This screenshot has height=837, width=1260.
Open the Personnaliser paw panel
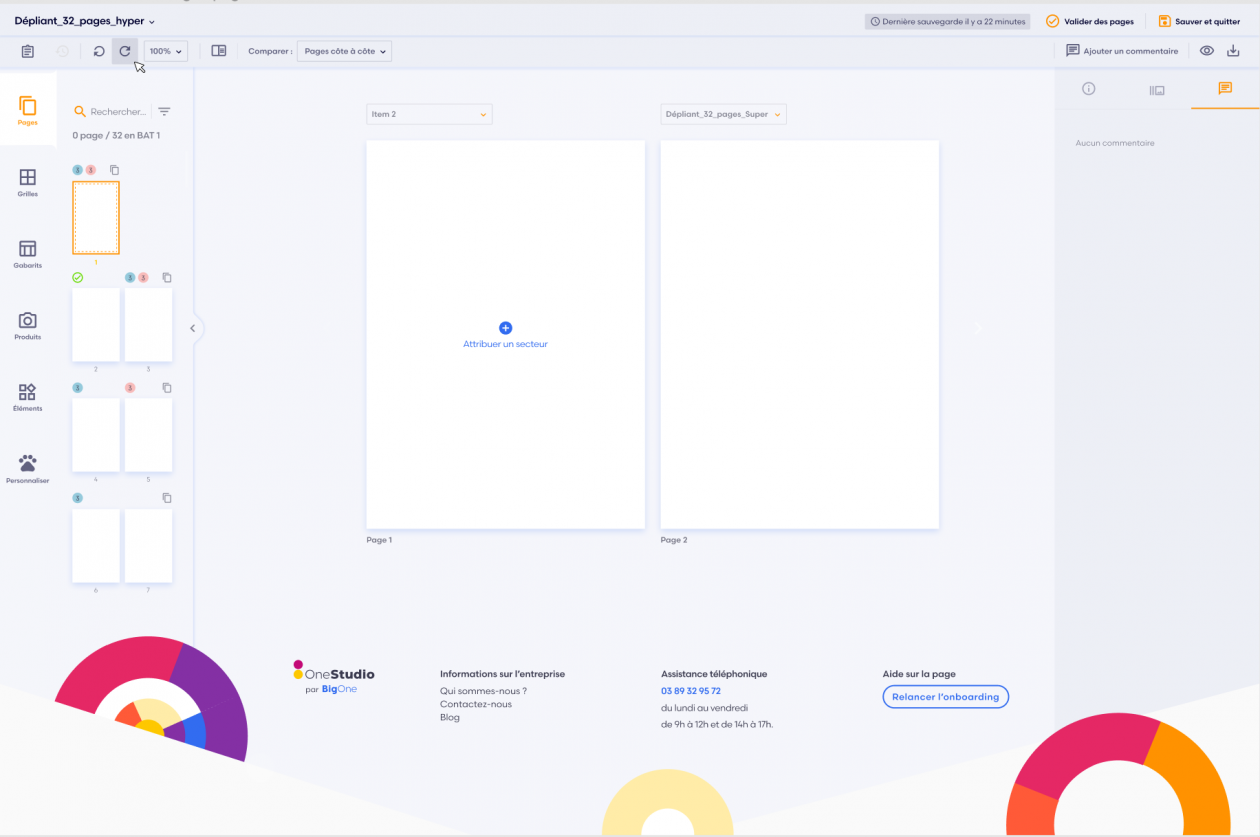pyautogui.click(x=28, y=468)
